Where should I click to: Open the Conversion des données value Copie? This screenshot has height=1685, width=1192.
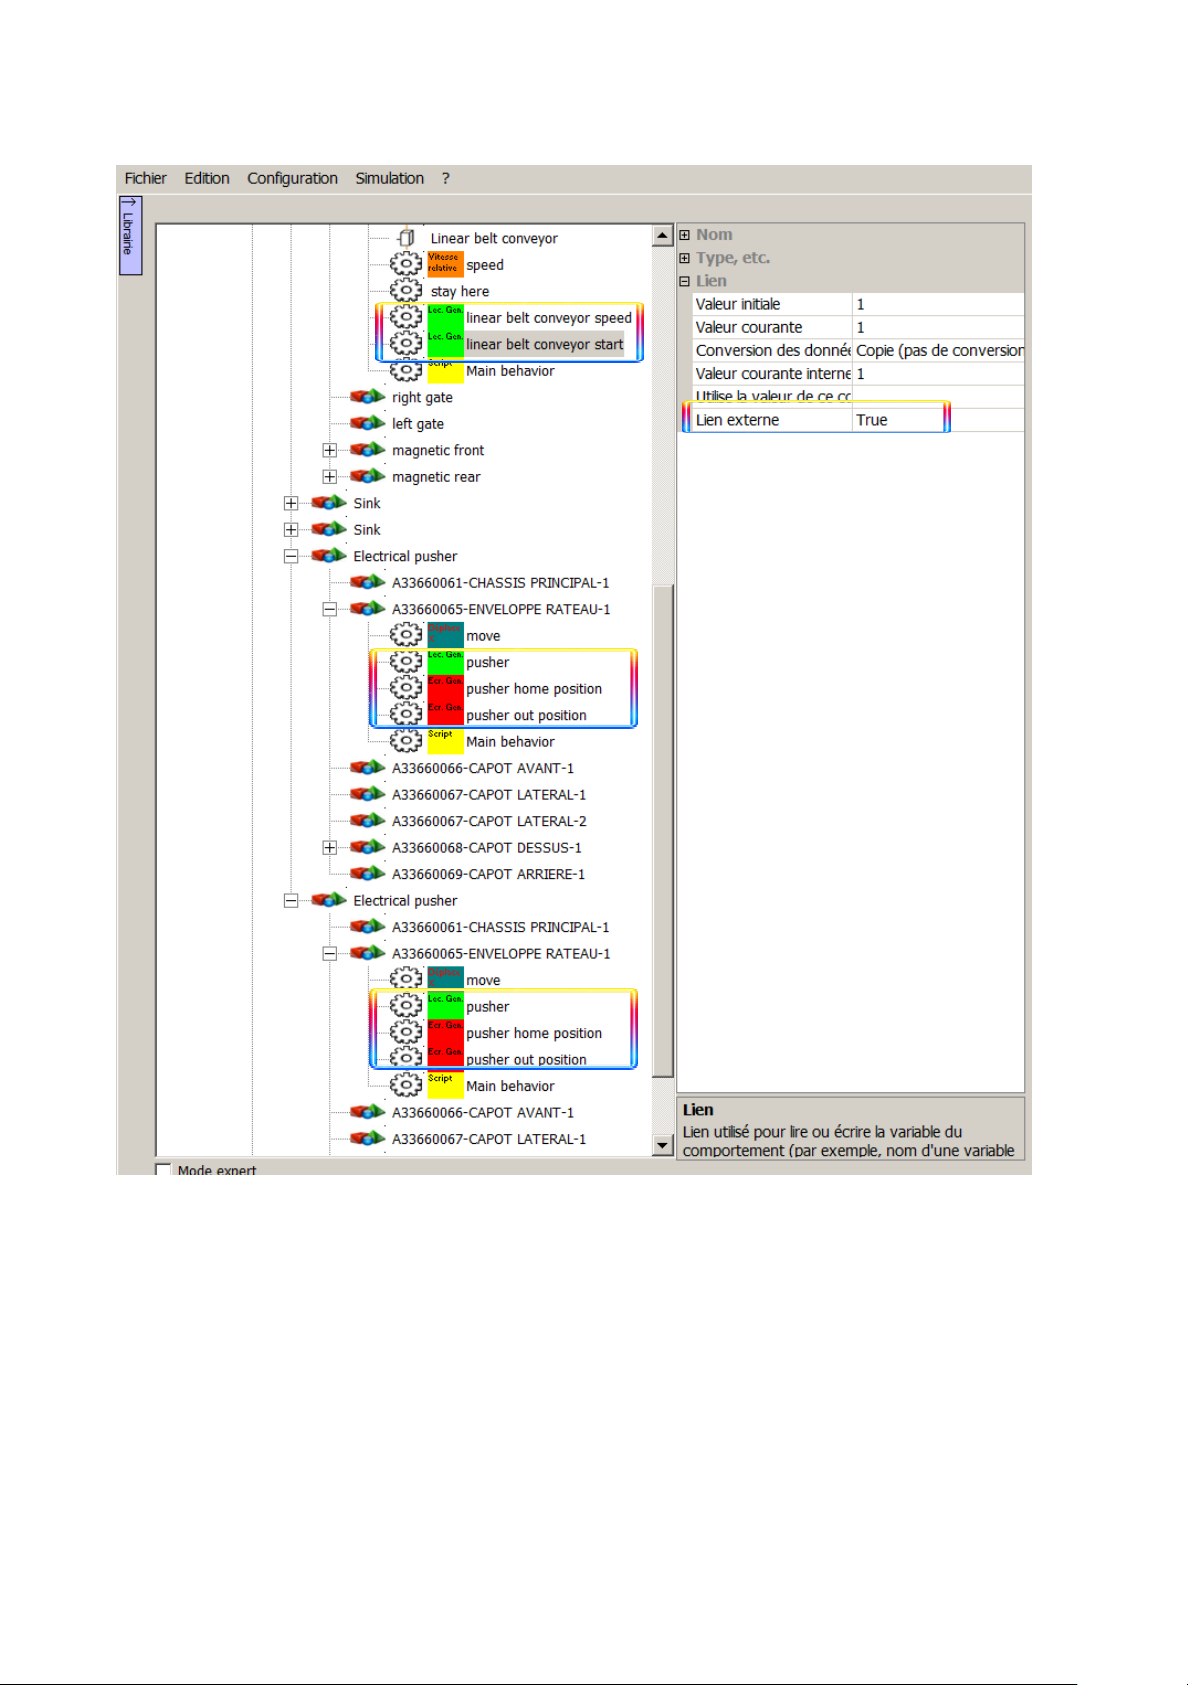pyautogui.click(x=938, y=350)
